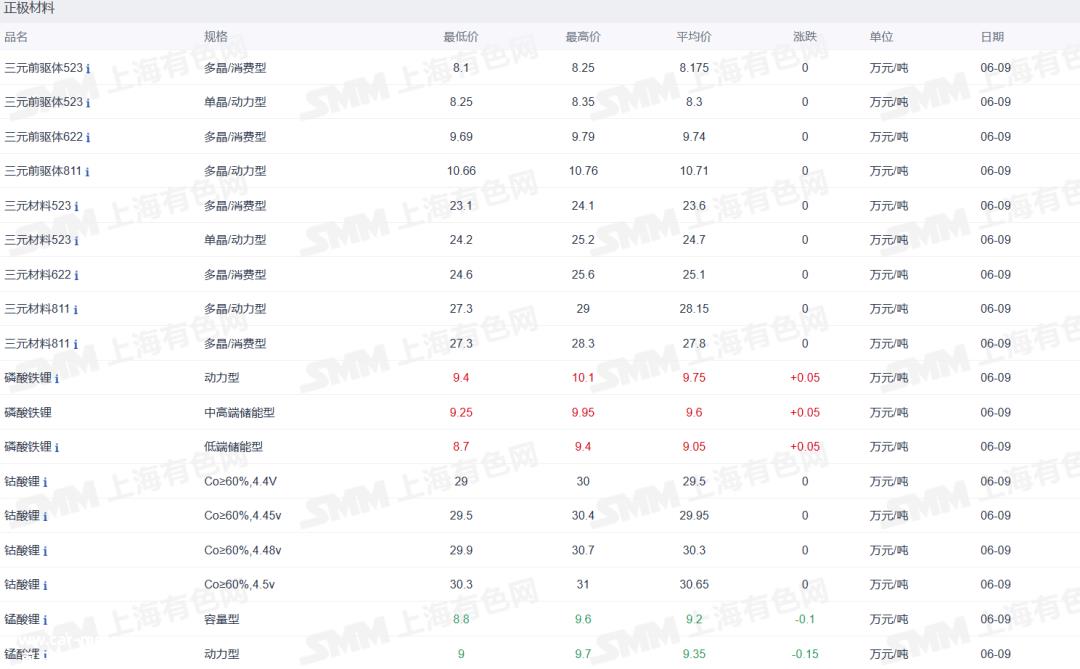Select green average price 9.35 cell

(x=694, y=653)
